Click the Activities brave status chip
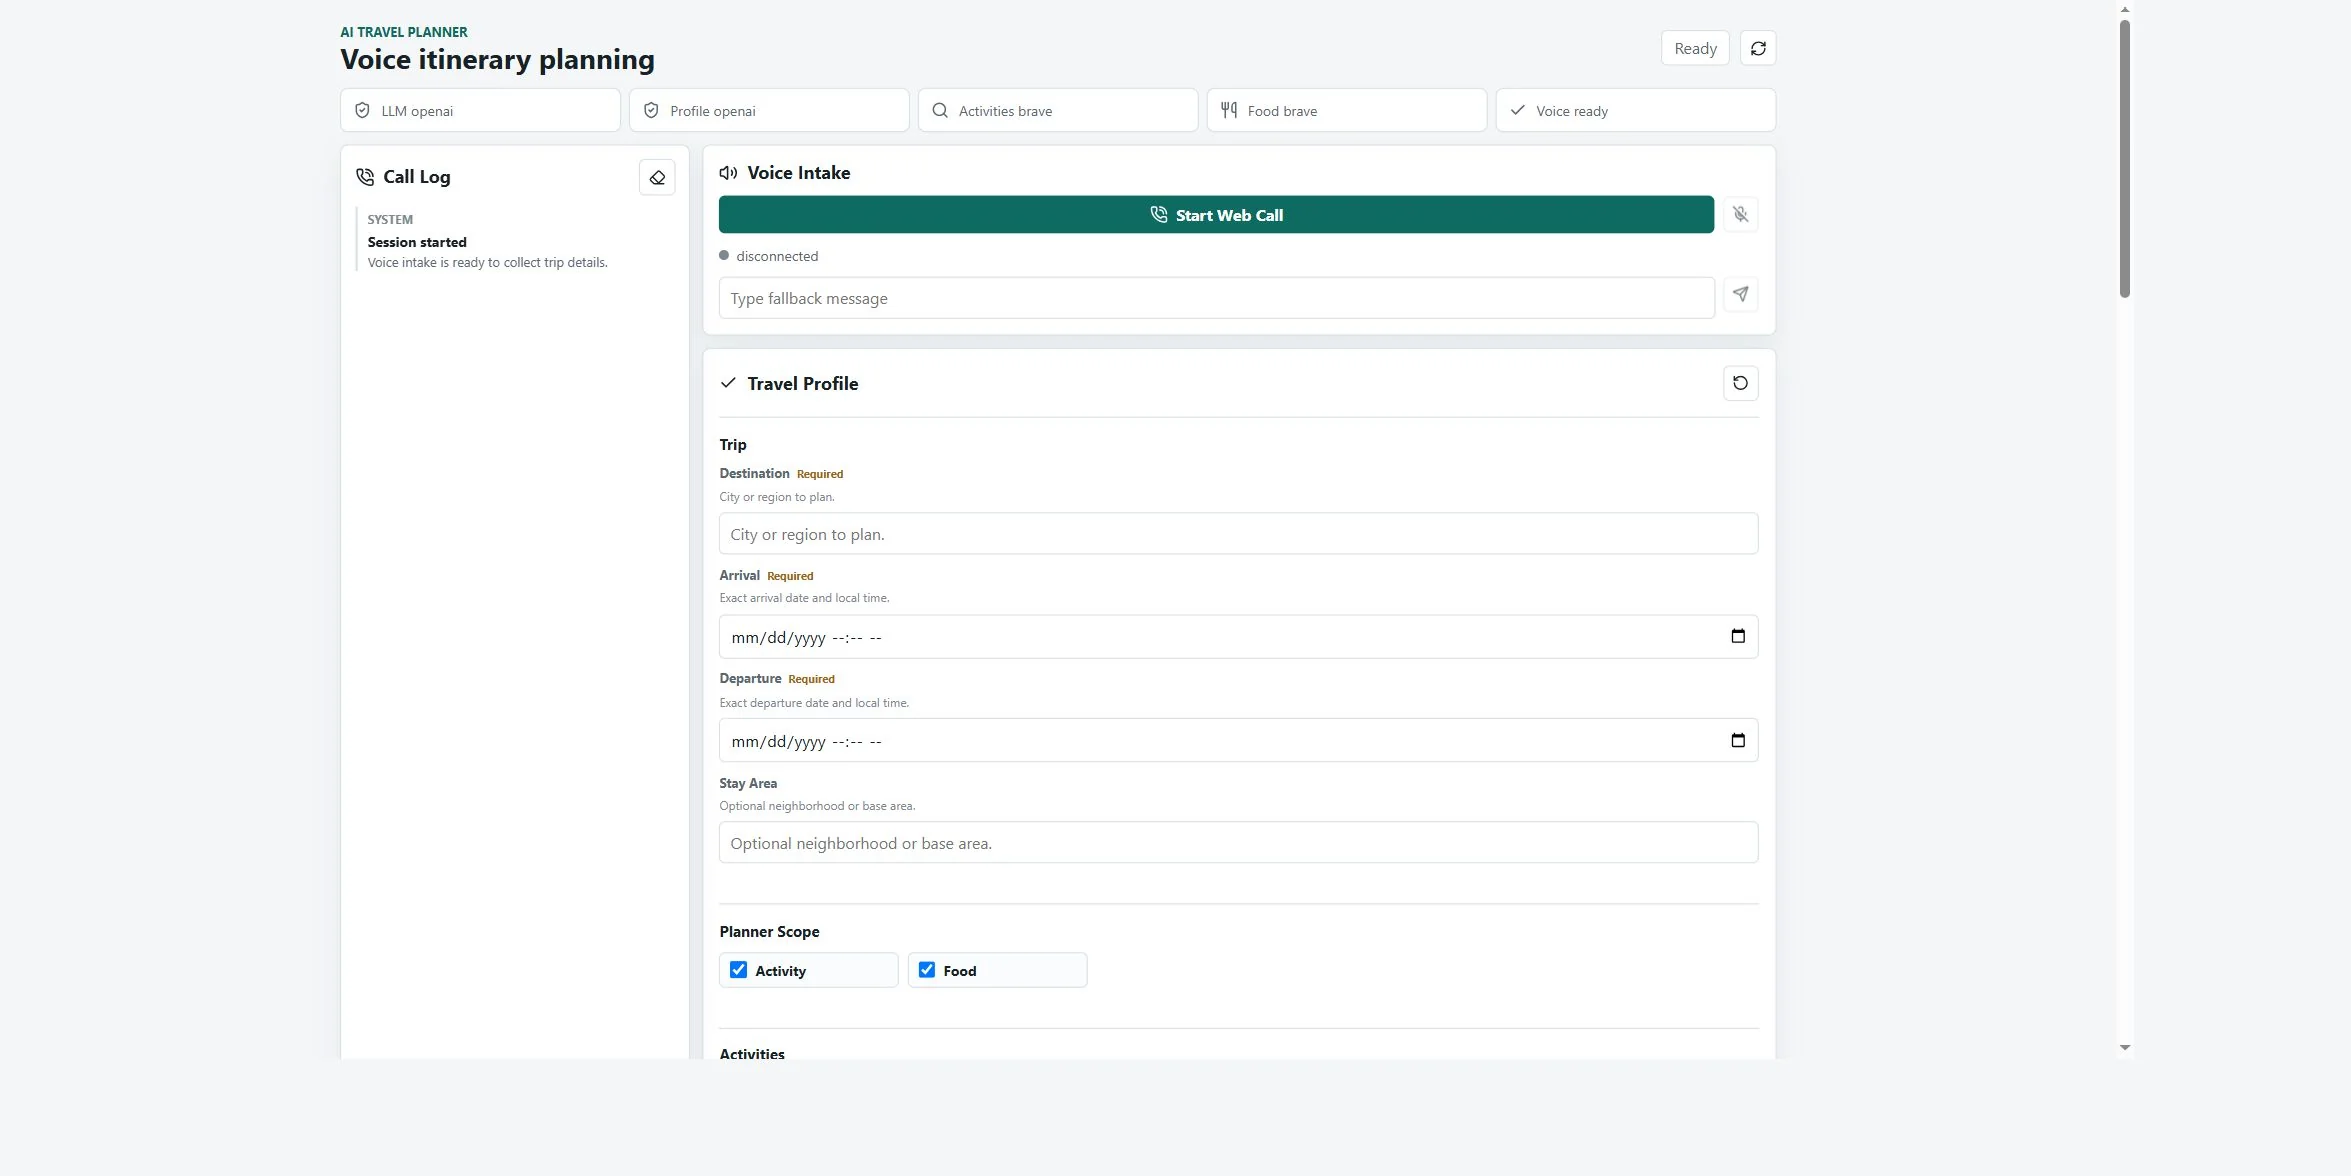 point(1058,110)
